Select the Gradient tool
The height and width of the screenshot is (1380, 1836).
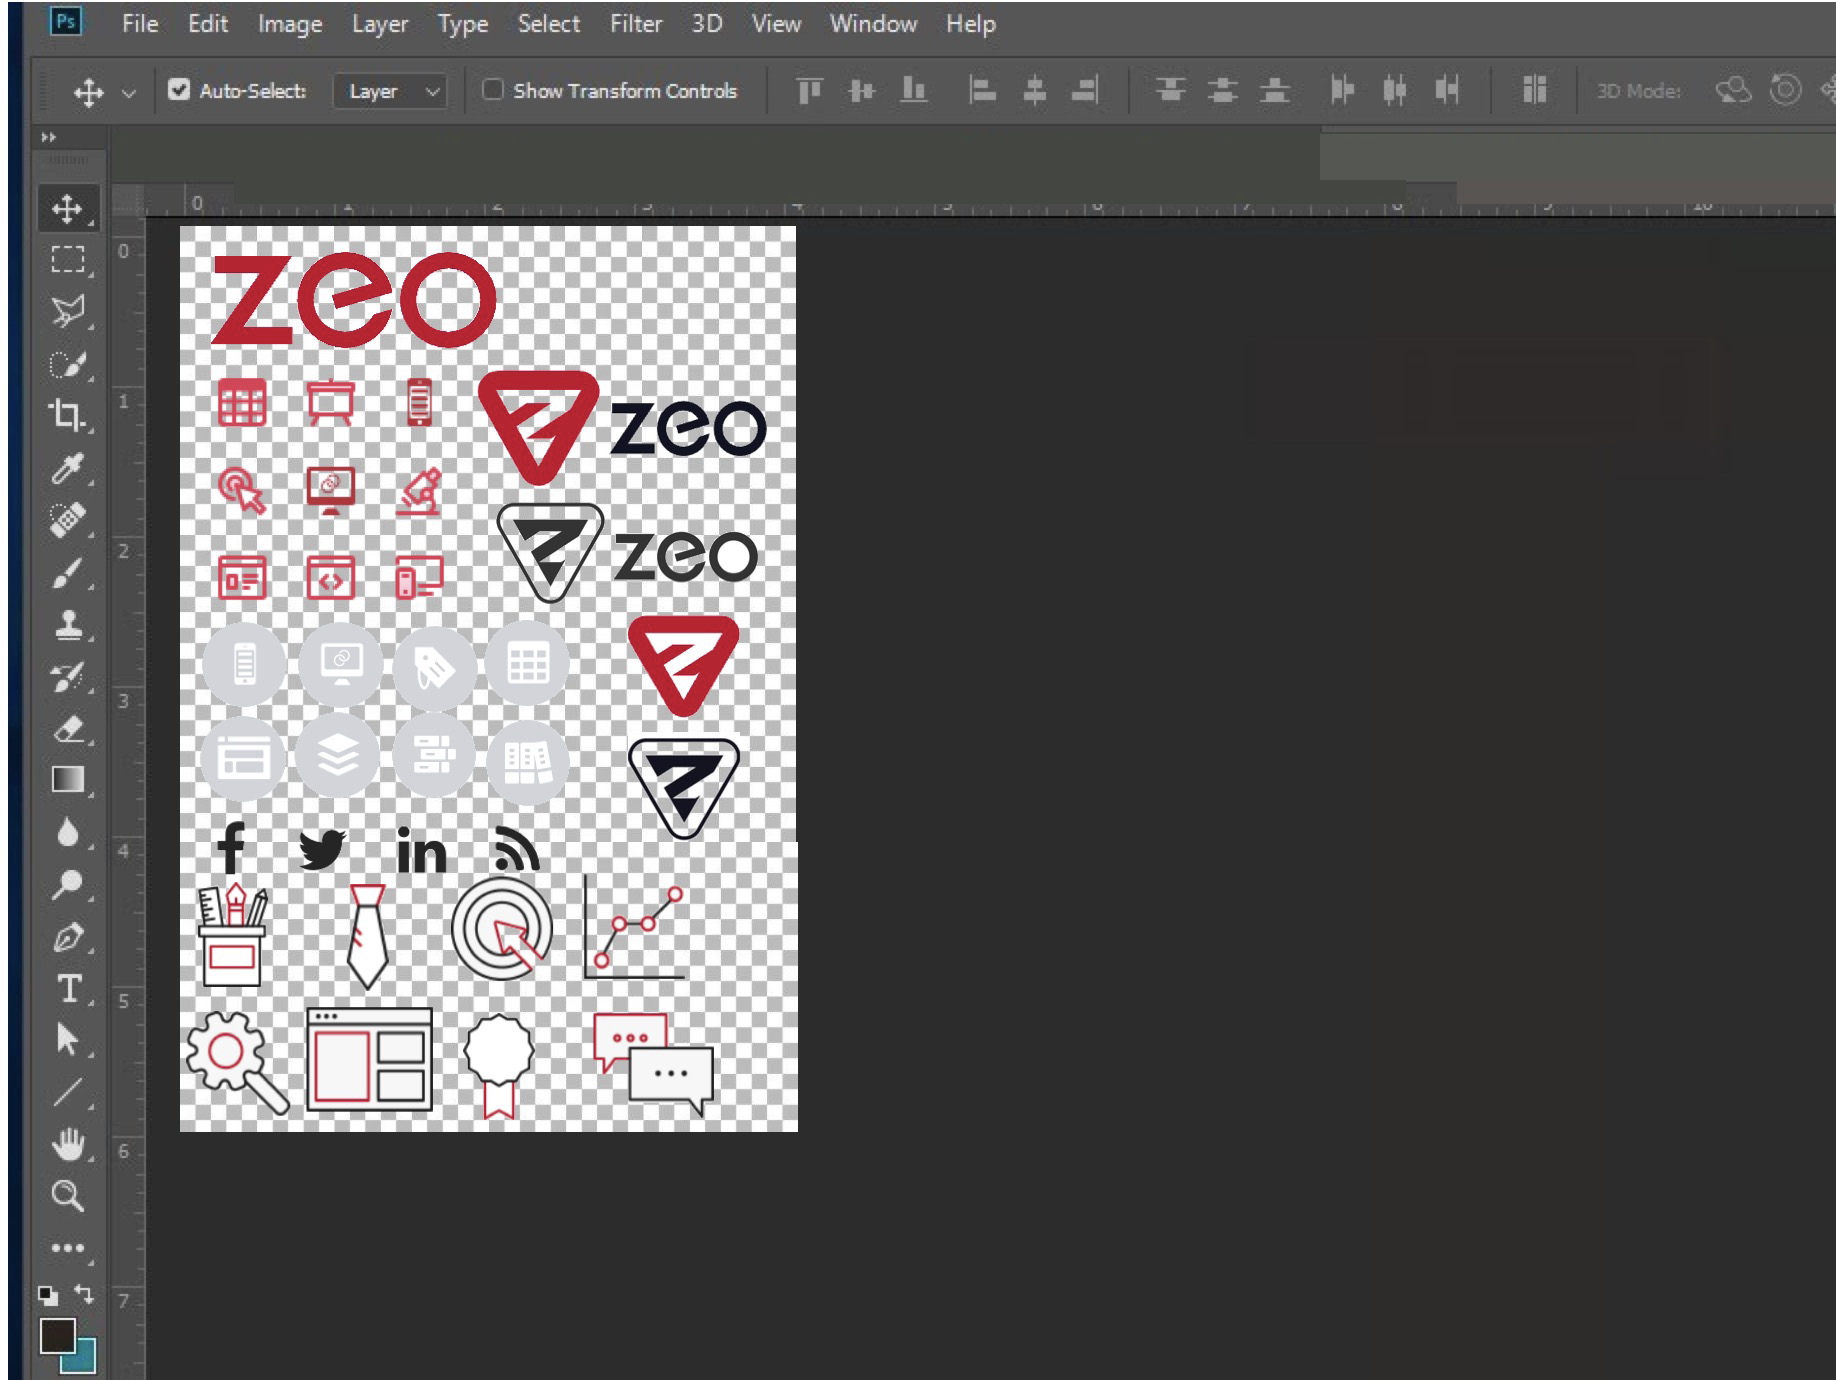pos(67,780)
